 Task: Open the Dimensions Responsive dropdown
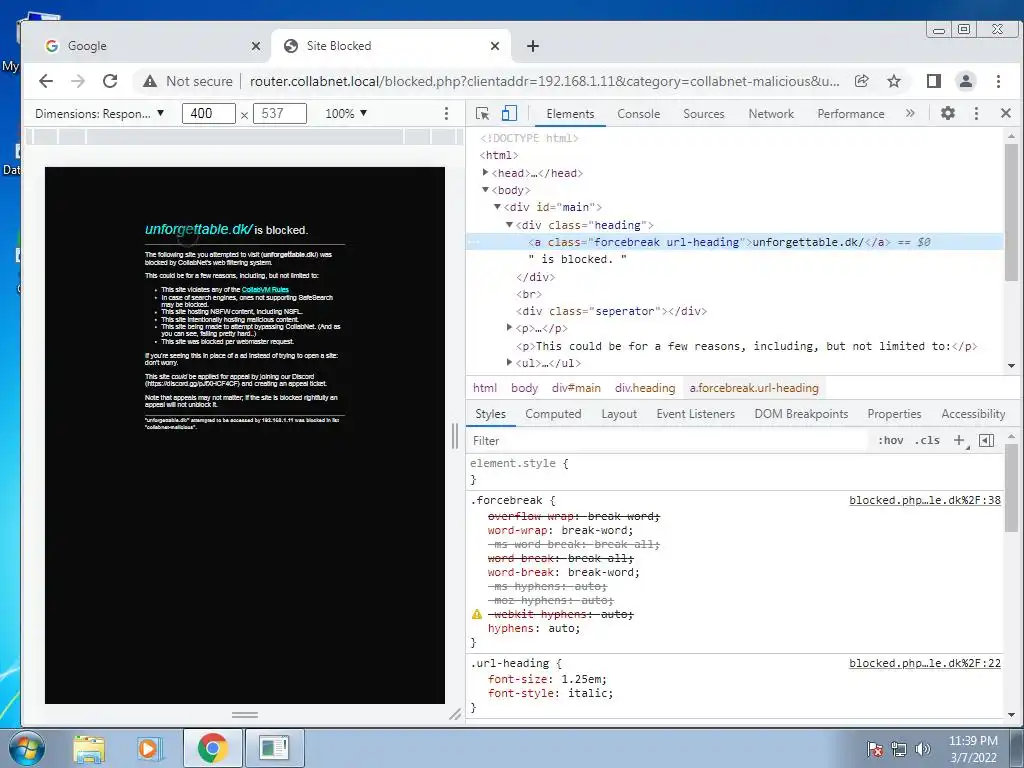(x=99, y=114)
